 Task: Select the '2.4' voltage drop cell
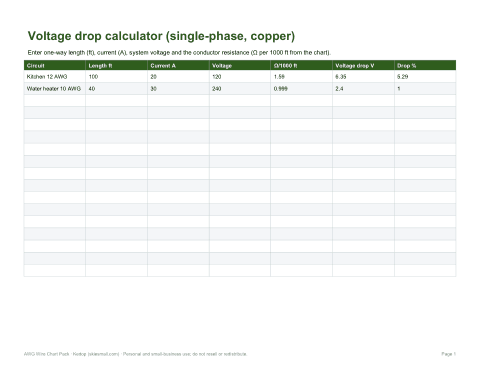363,89
